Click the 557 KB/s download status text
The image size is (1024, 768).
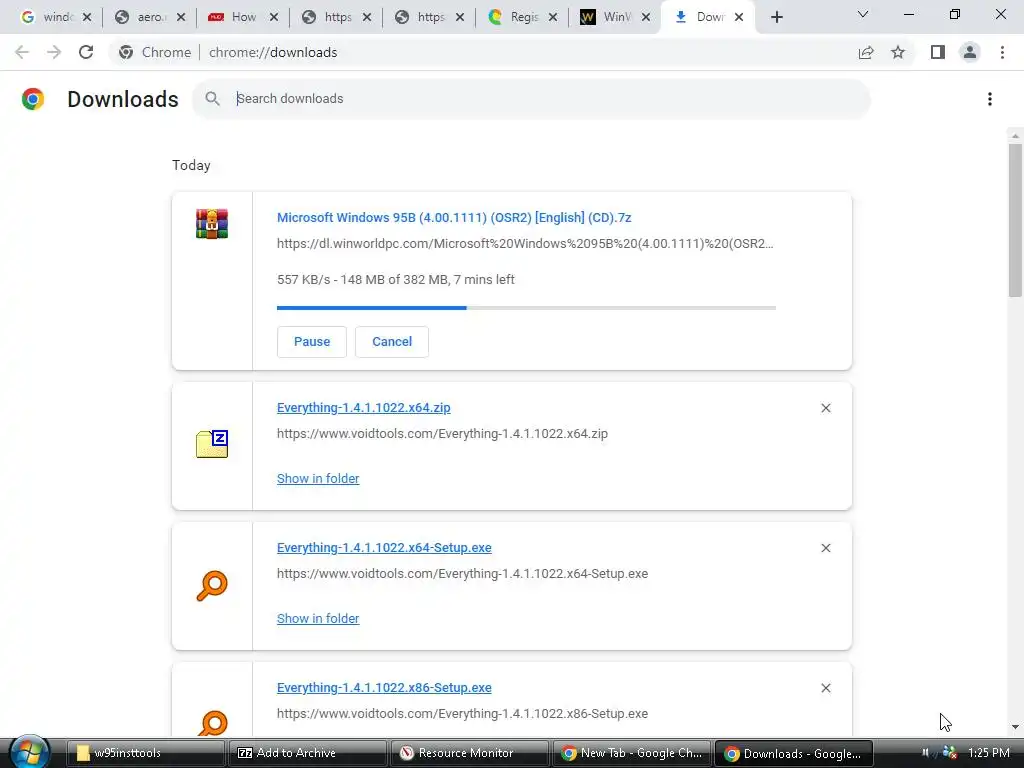click(395, 280)
